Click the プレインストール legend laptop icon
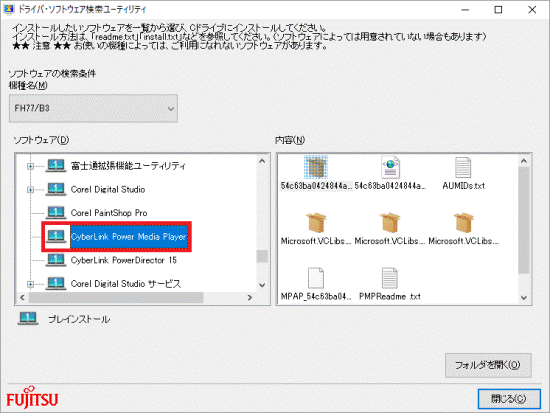This screenshot has height=413, width=550. coord(28,318)
